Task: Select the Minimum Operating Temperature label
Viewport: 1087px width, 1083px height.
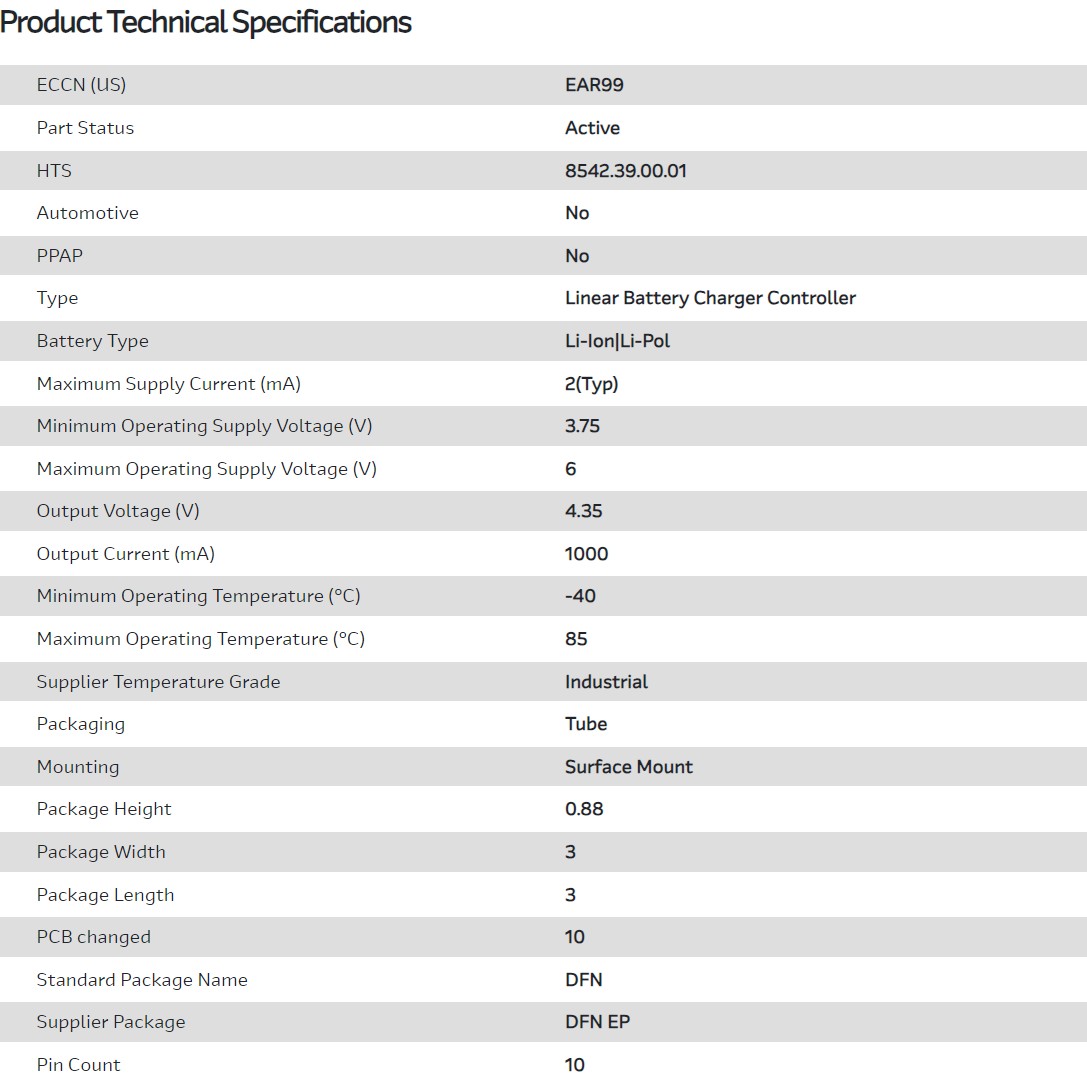Action: [x=198, y=596]
